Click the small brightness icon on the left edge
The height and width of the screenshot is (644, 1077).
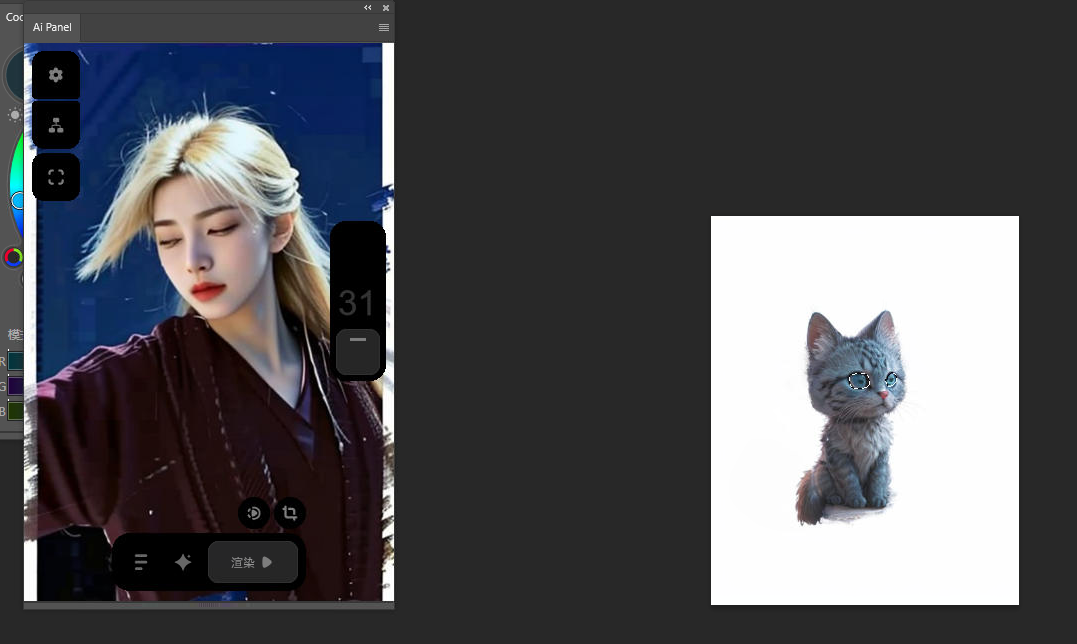point(14,115)
